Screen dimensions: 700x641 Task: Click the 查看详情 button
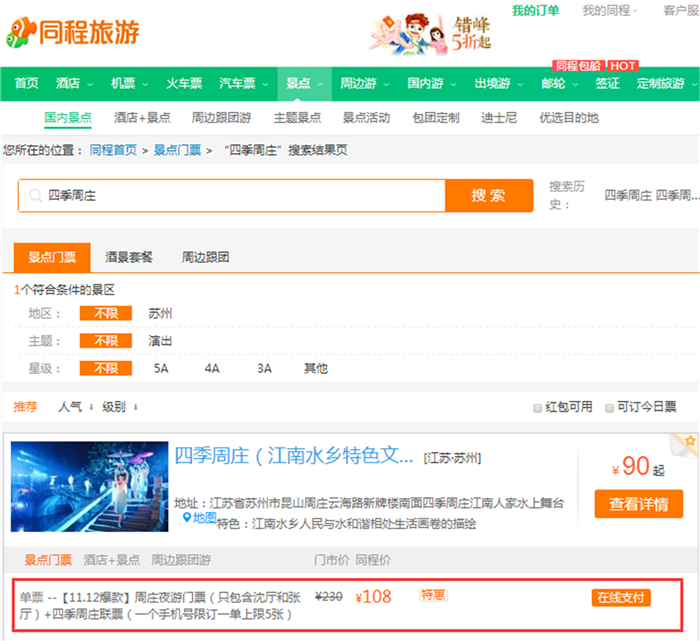pyautogui.click(x=638, y=505)
